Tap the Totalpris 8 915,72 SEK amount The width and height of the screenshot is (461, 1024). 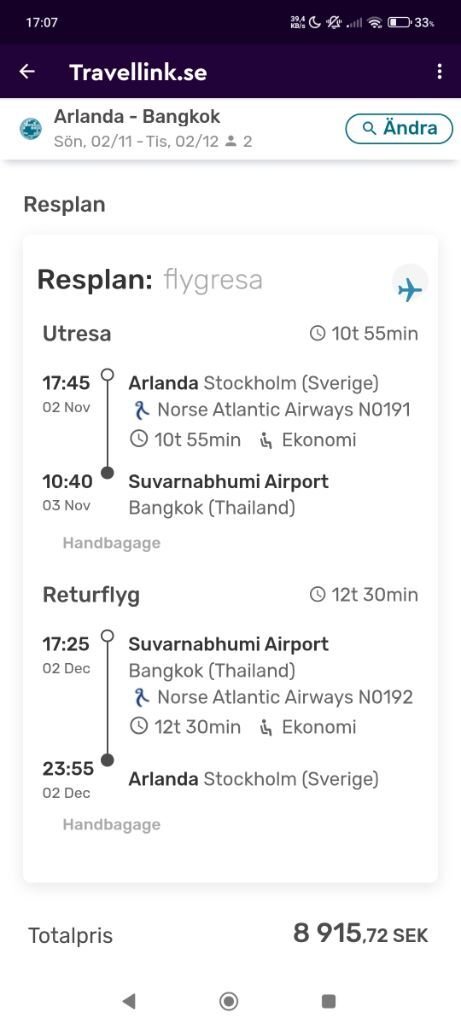360,934
